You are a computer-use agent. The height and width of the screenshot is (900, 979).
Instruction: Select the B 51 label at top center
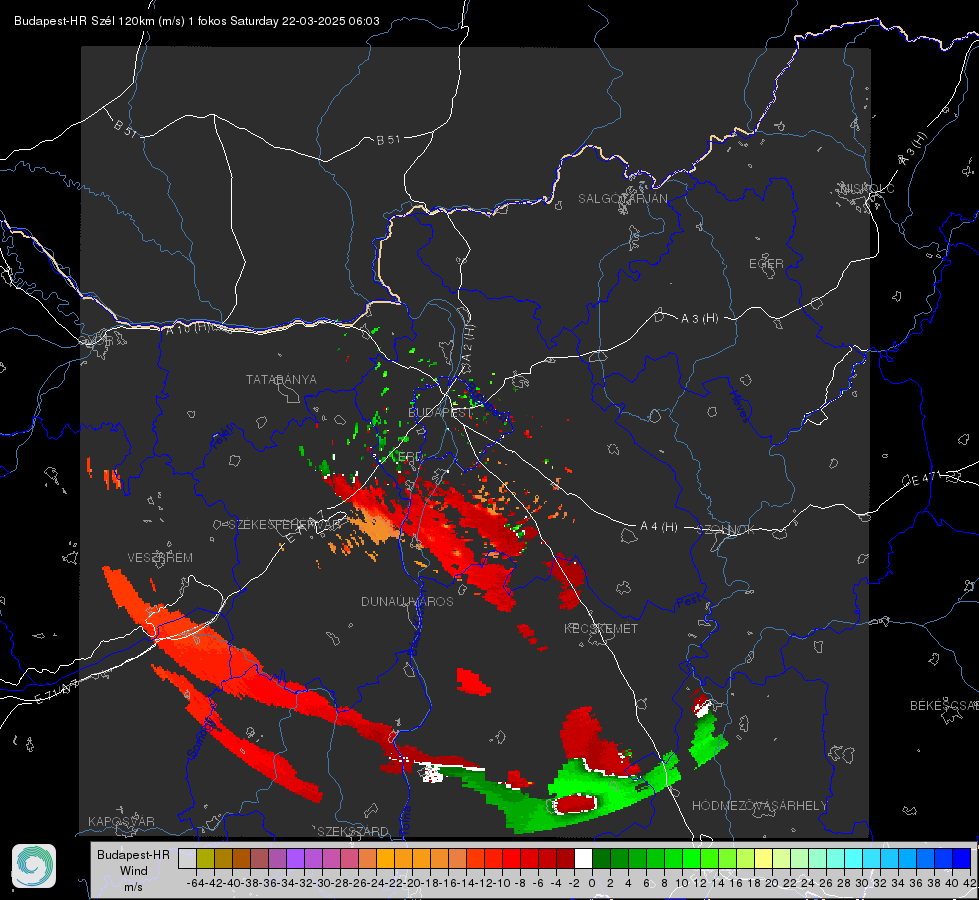point(388,140)
